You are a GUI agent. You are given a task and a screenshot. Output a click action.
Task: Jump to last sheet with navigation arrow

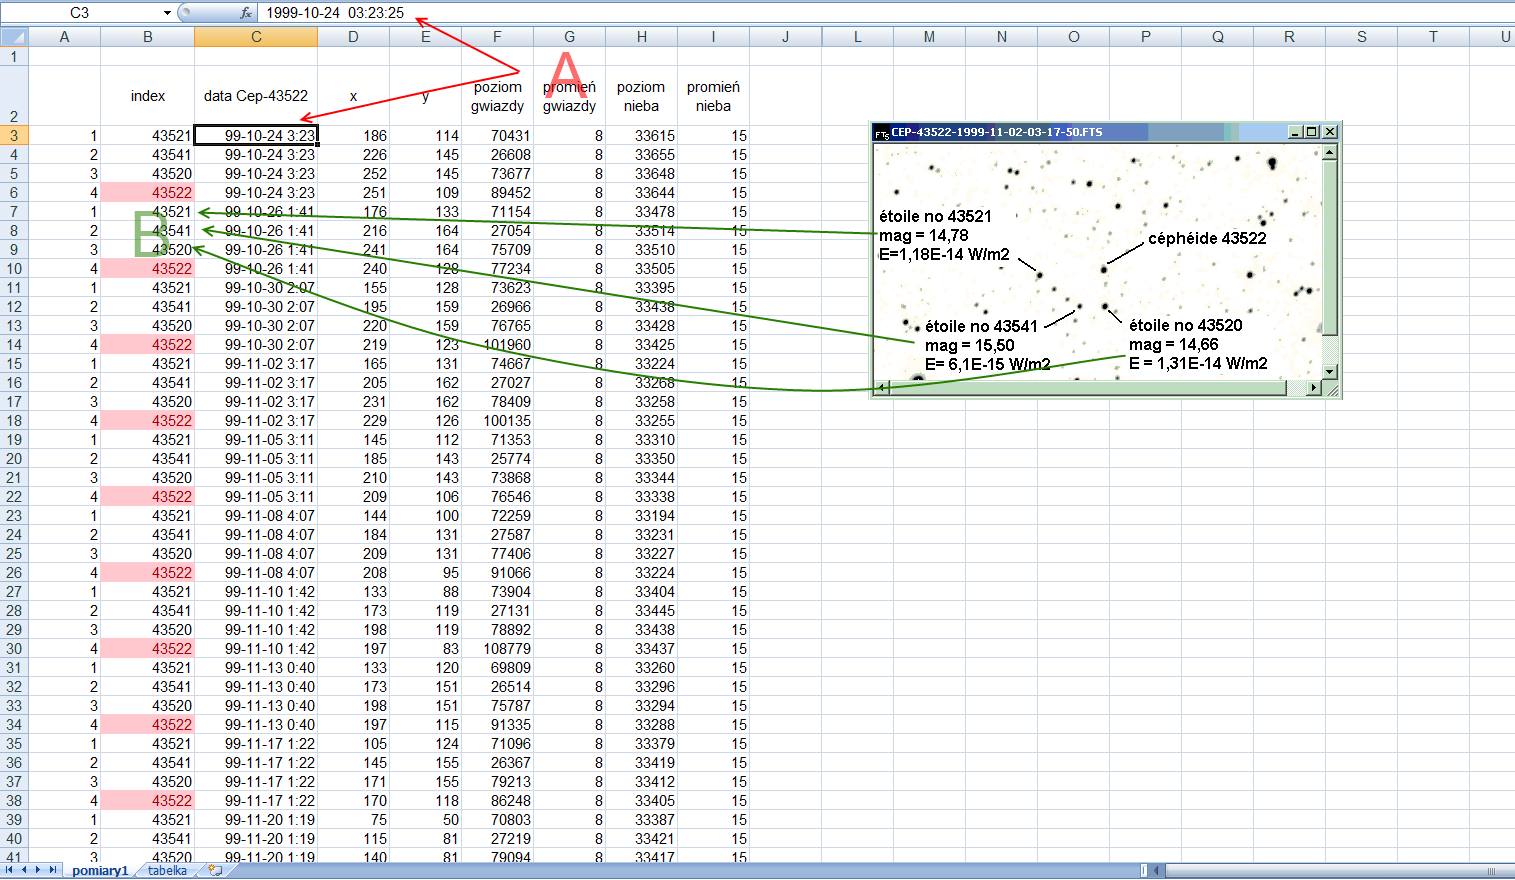(52, 870)
